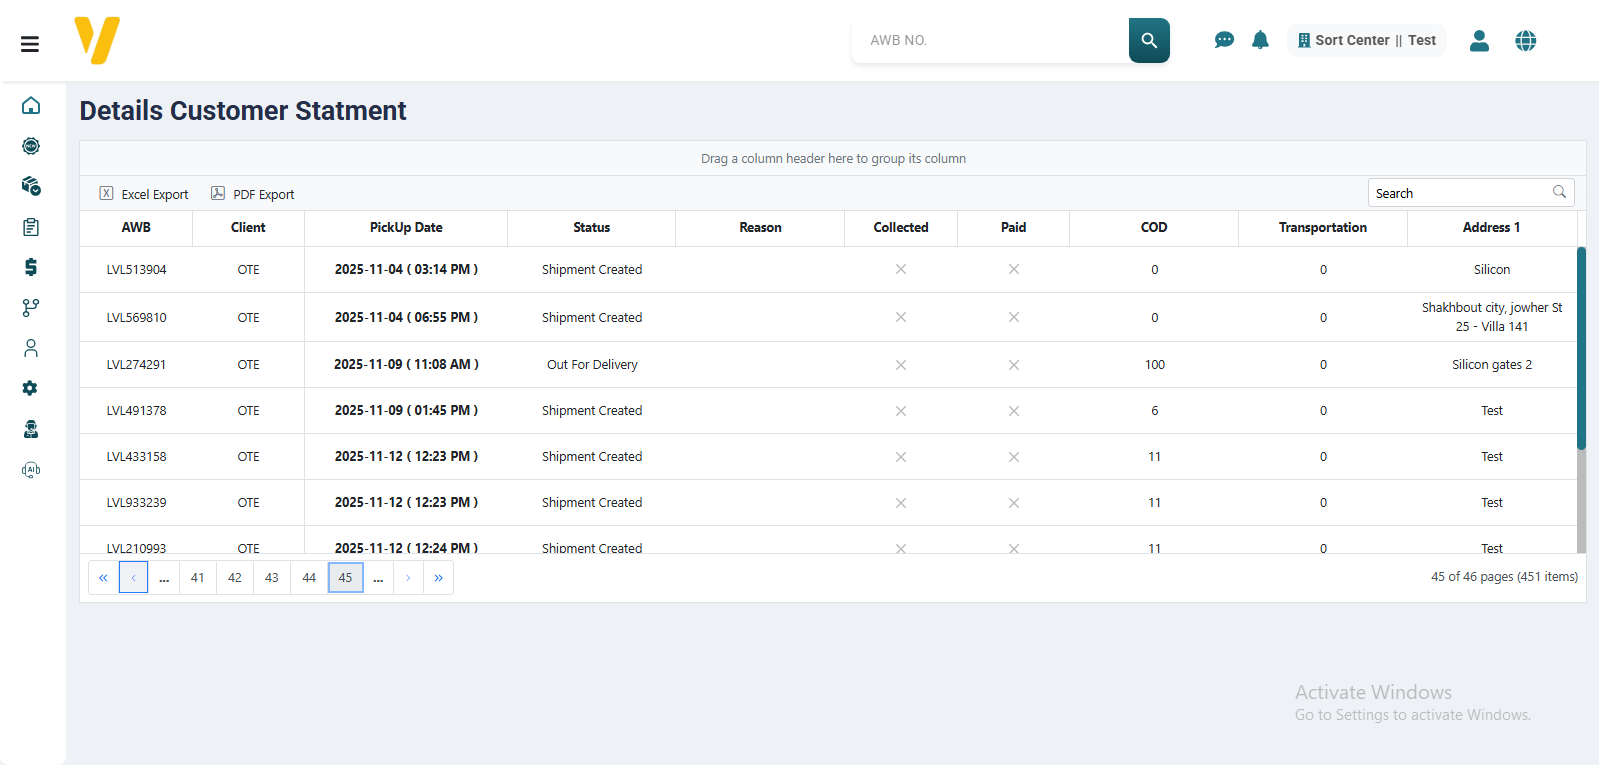Click the grid Search input field
The height and width of the screenshot is (765, 1599).
click(x=1460, y=193)
